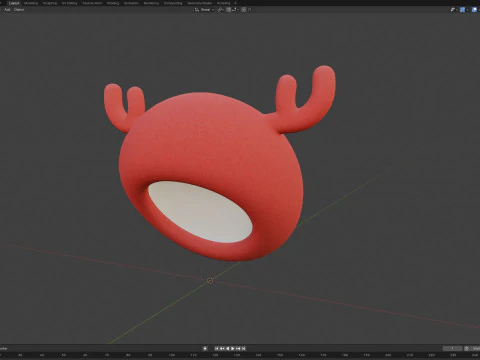Open the Shading workspace tab
The image size is (480, 360).
(113, 3)
